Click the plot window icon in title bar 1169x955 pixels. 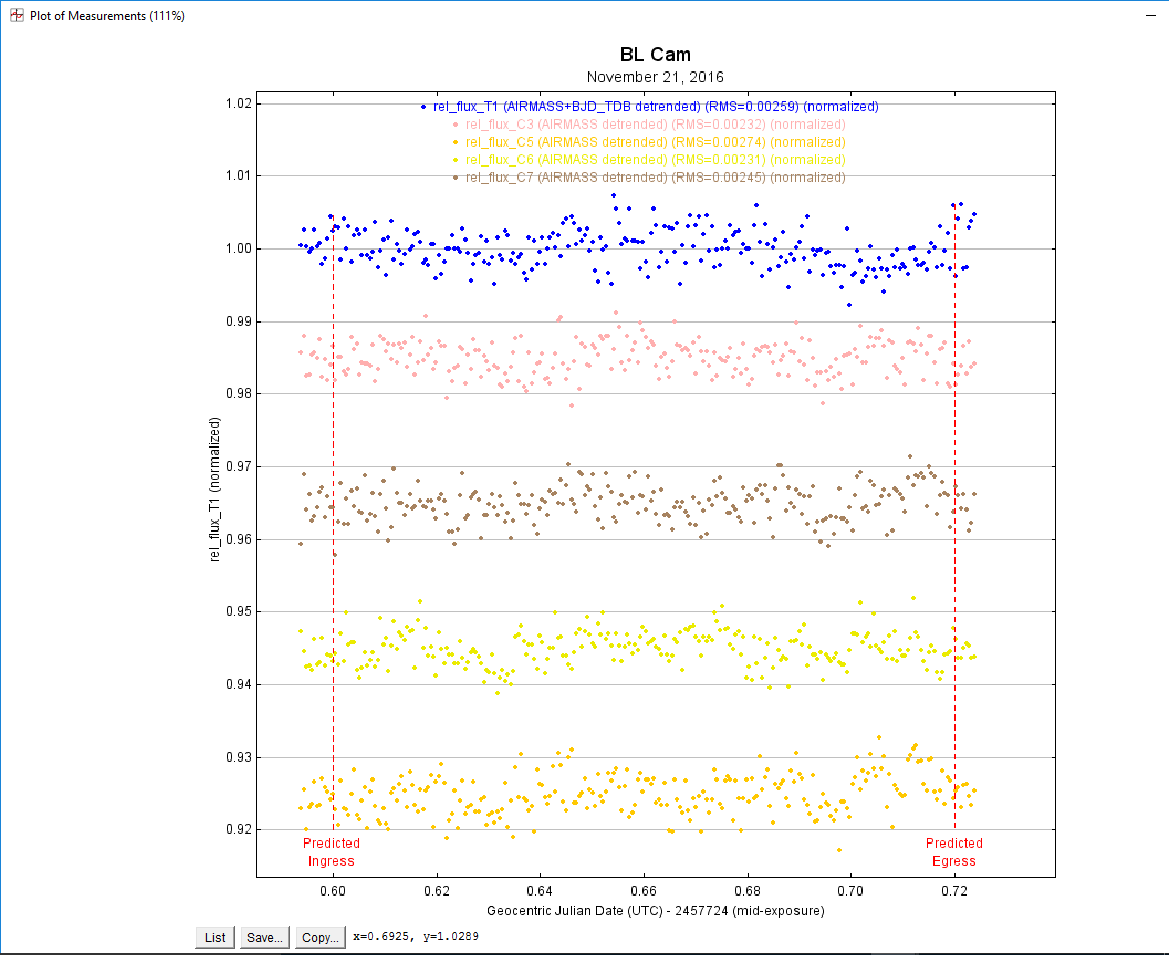[16, 17]
